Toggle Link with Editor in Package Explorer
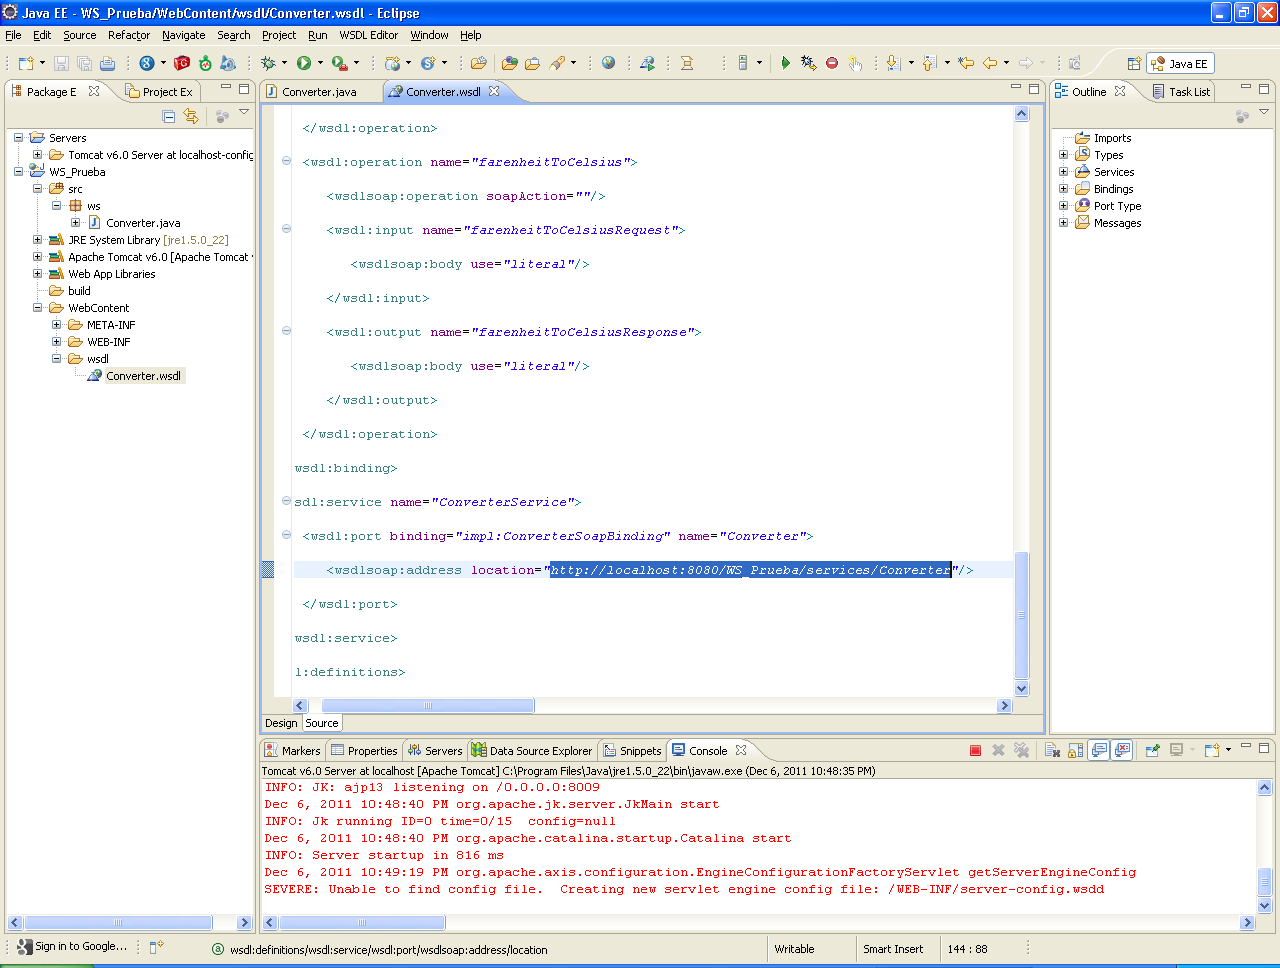1280x968 pixels. 191,116
